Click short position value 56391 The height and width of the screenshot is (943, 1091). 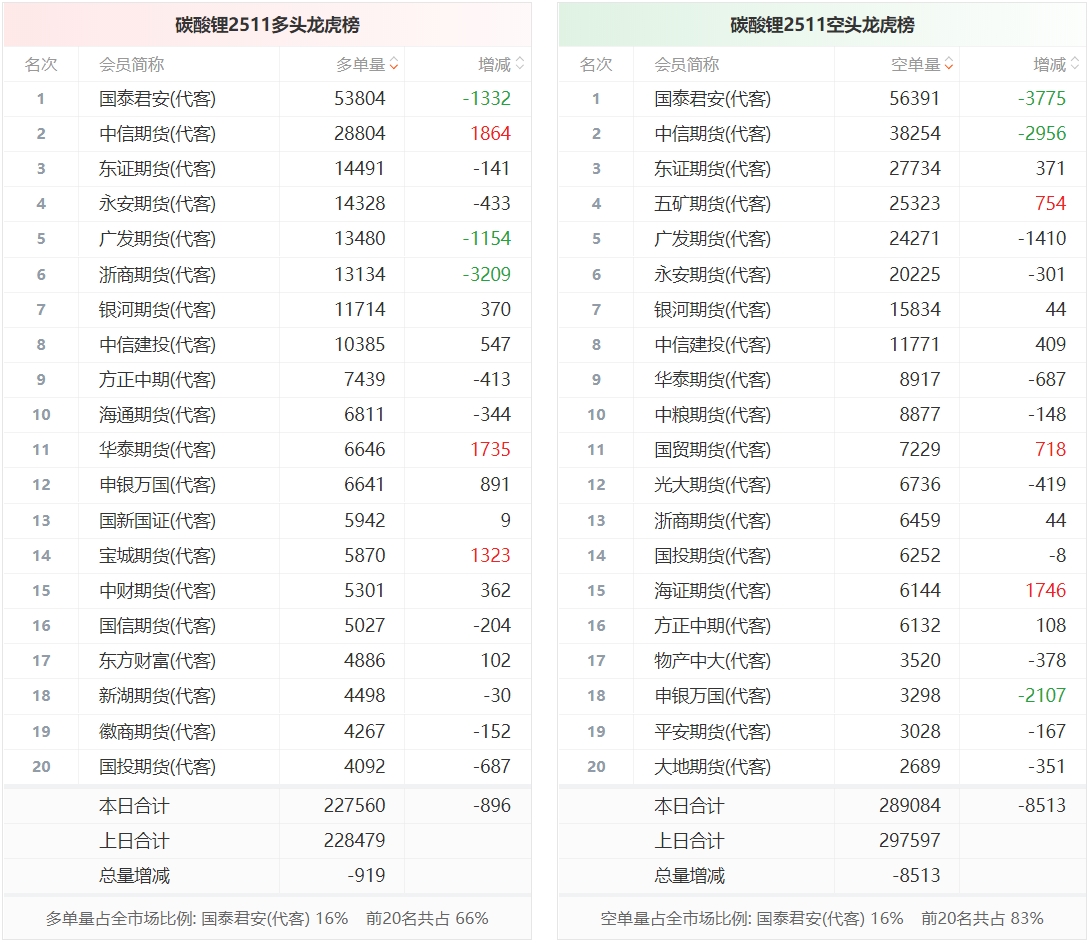(x=915, y=99)
